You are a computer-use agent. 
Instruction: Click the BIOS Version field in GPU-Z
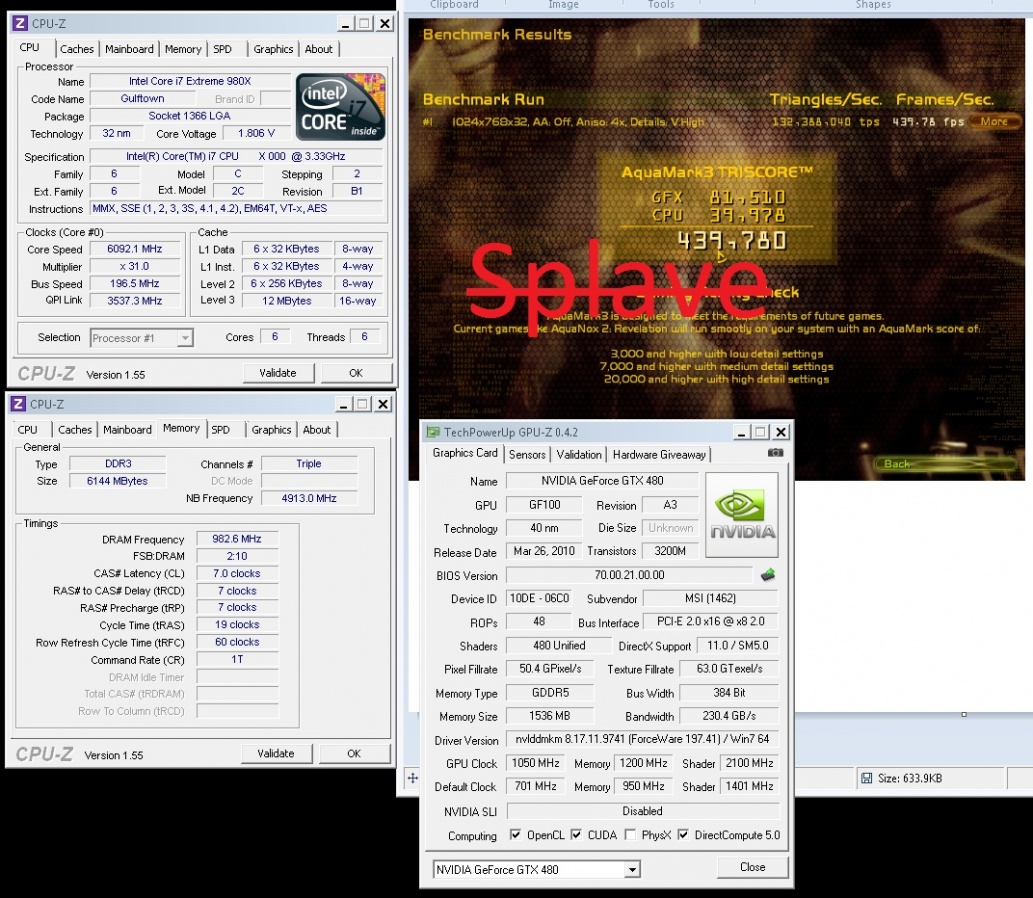click(628, 575)
